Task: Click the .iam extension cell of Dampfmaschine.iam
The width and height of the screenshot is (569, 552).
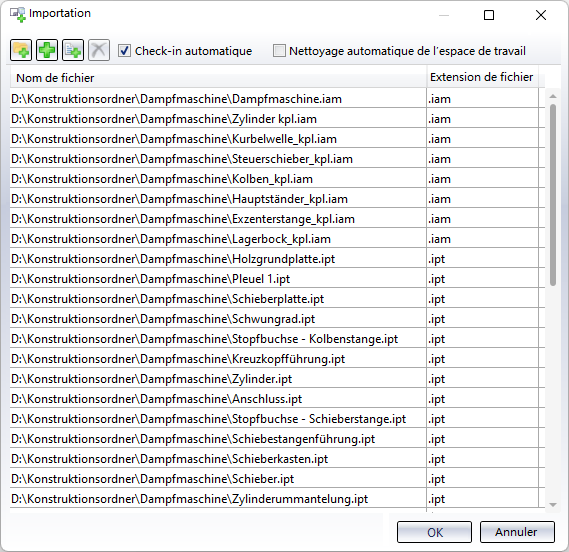Action: point(482,99)
